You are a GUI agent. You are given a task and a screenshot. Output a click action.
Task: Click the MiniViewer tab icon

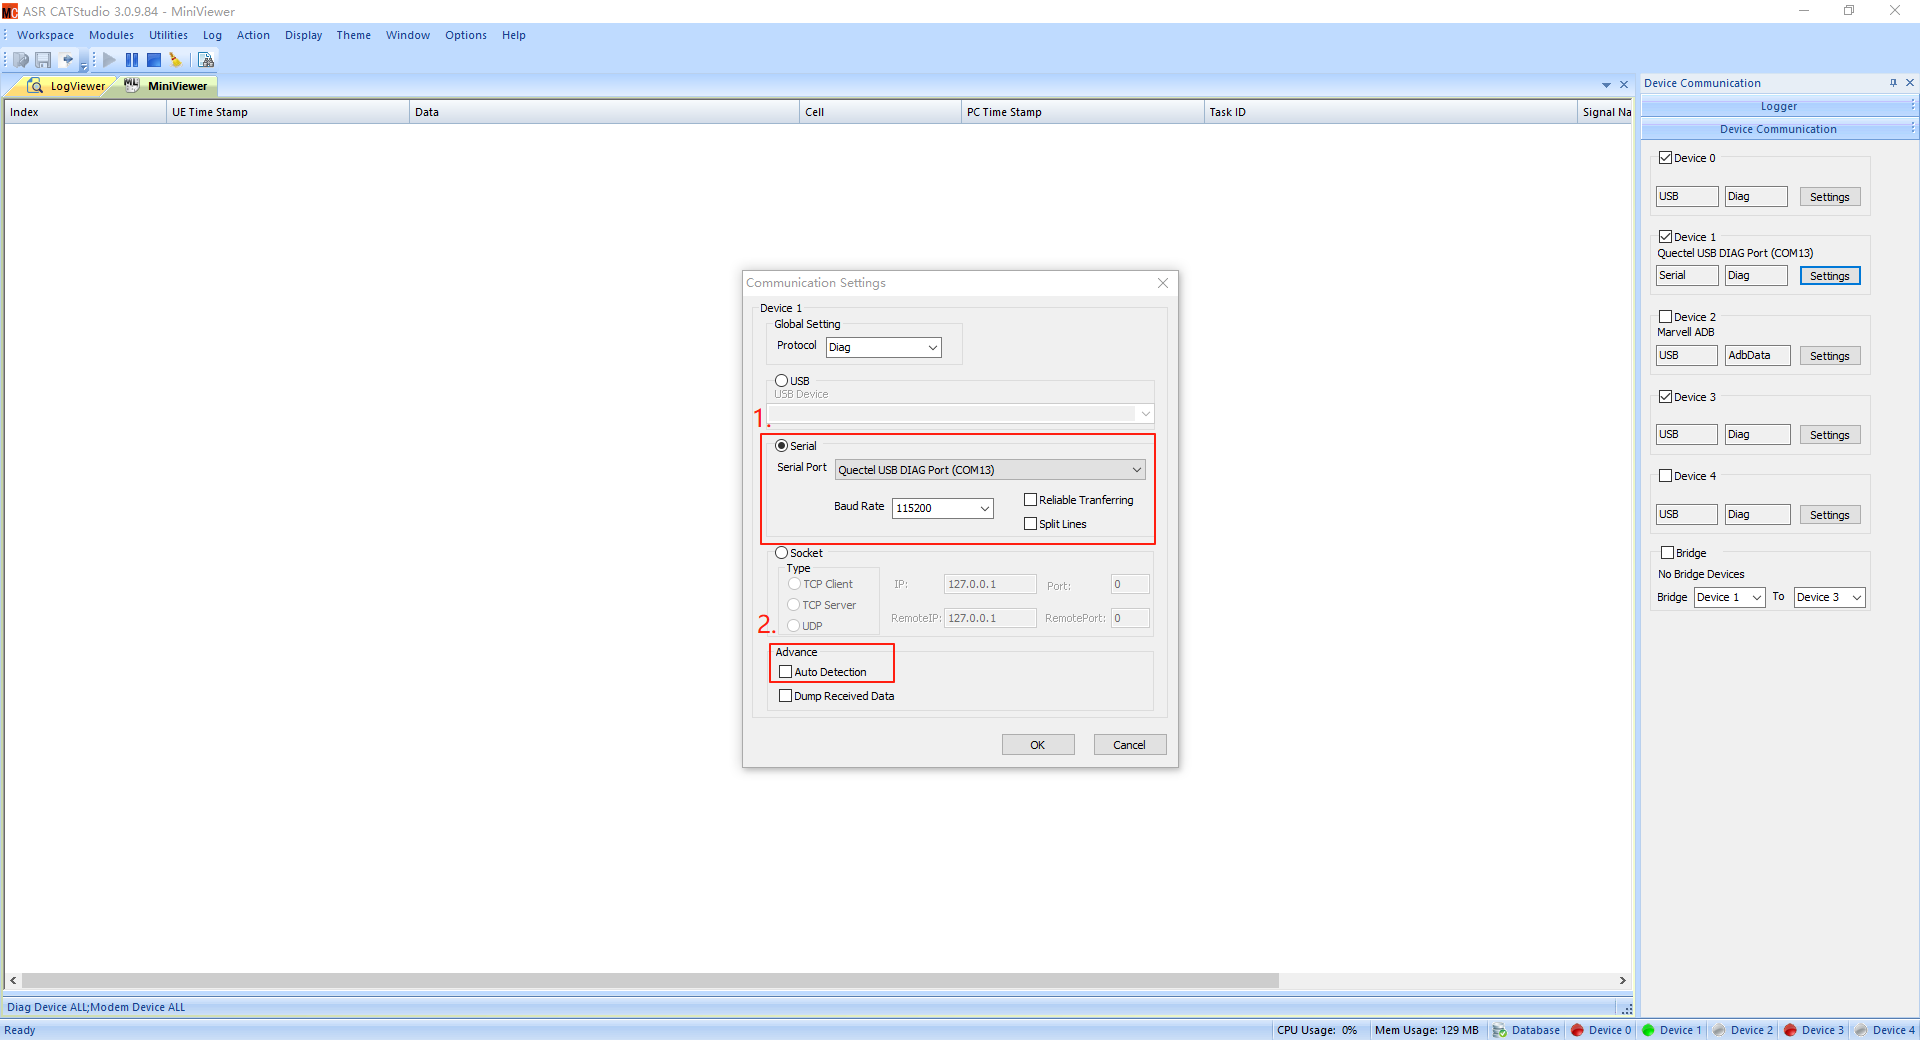132,85
